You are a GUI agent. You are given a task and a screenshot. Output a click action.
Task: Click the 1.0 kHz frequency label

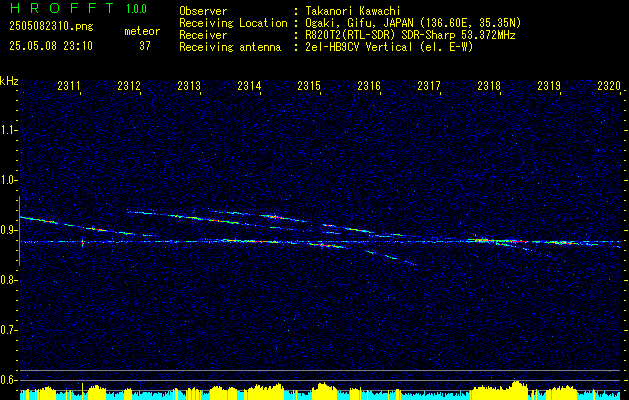(x=8, y=180)
